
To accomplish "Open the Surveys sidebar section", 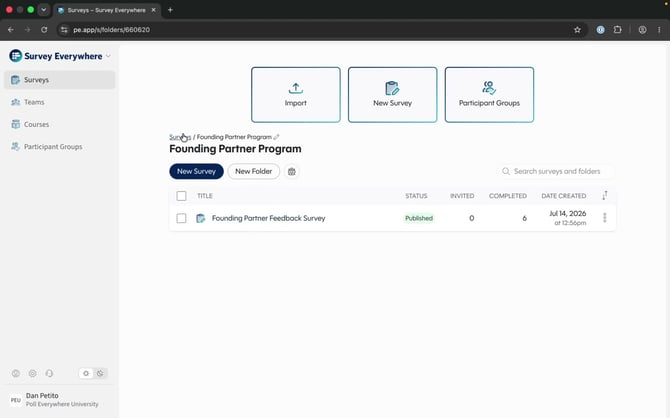I will 59,80.
